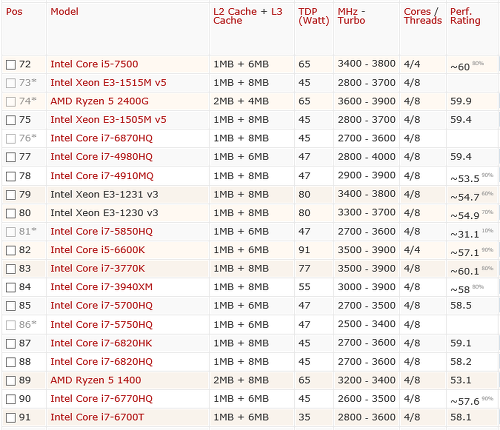Sort by Perf. Rating column header
Image resolution: width=500 pixels, height=430 pixels.
465,16
